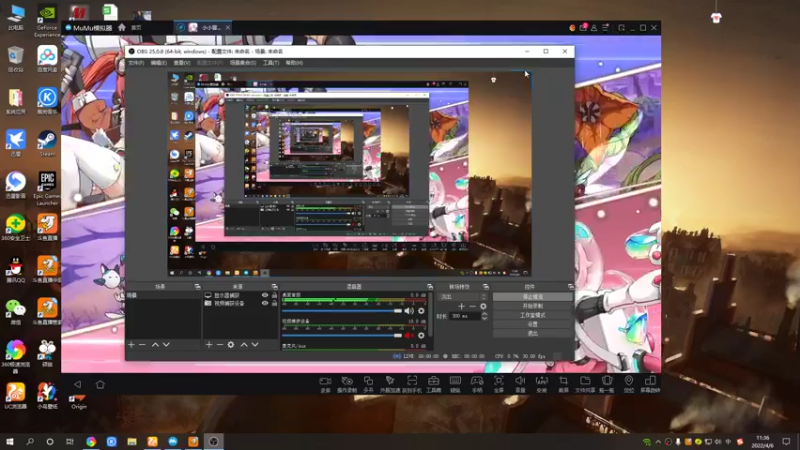Open the keyboard mapping icon in MuMu toolbar
The image size is (800, 450).
pyautogui.click(x=455, y=381)
